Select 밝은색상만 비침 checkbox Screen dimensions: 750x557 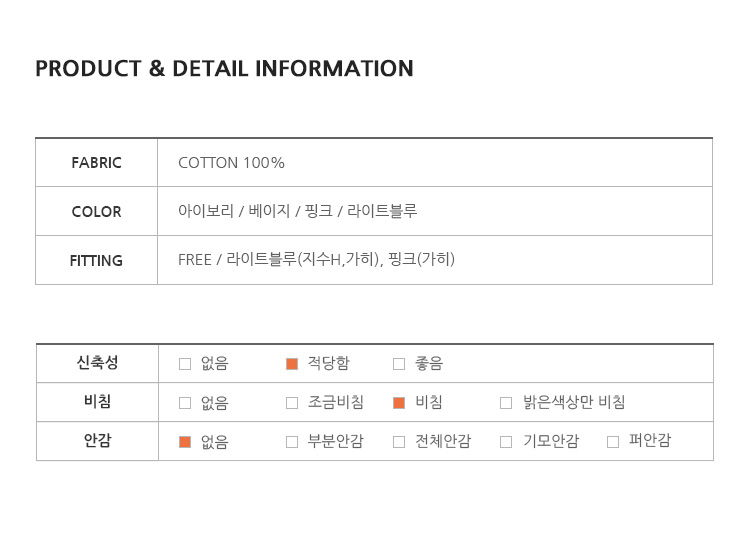[x=506, y=403]
